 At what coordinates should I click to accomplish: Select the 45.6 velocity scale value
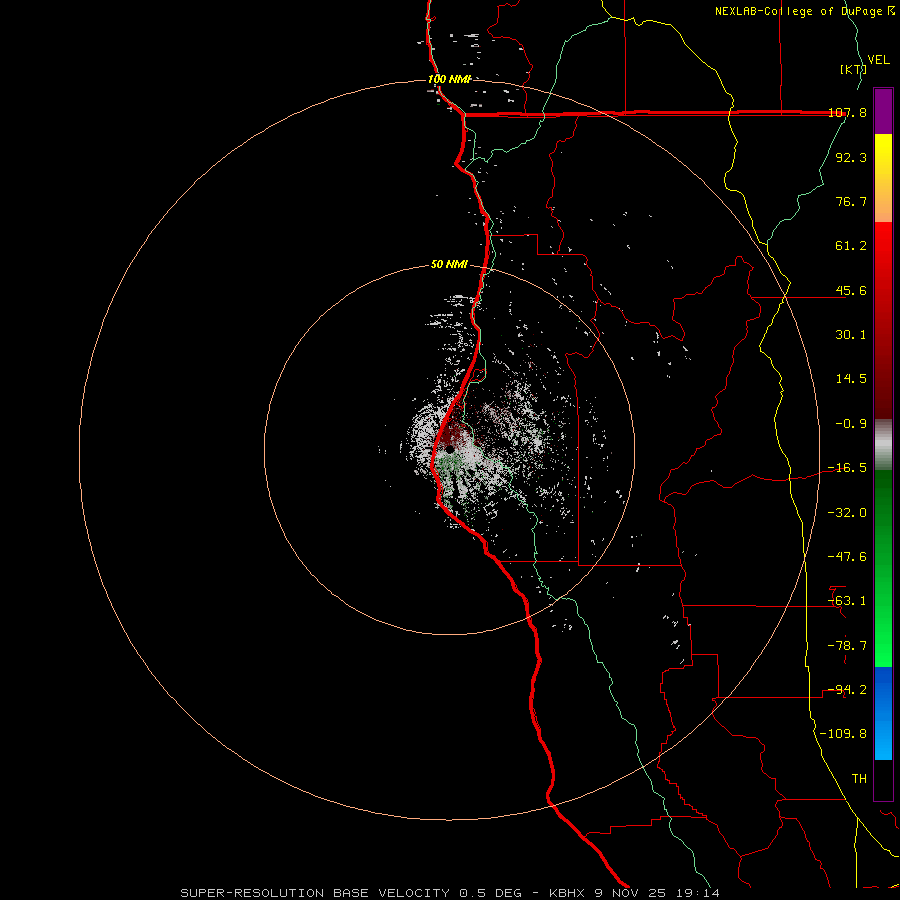[851, 290]
